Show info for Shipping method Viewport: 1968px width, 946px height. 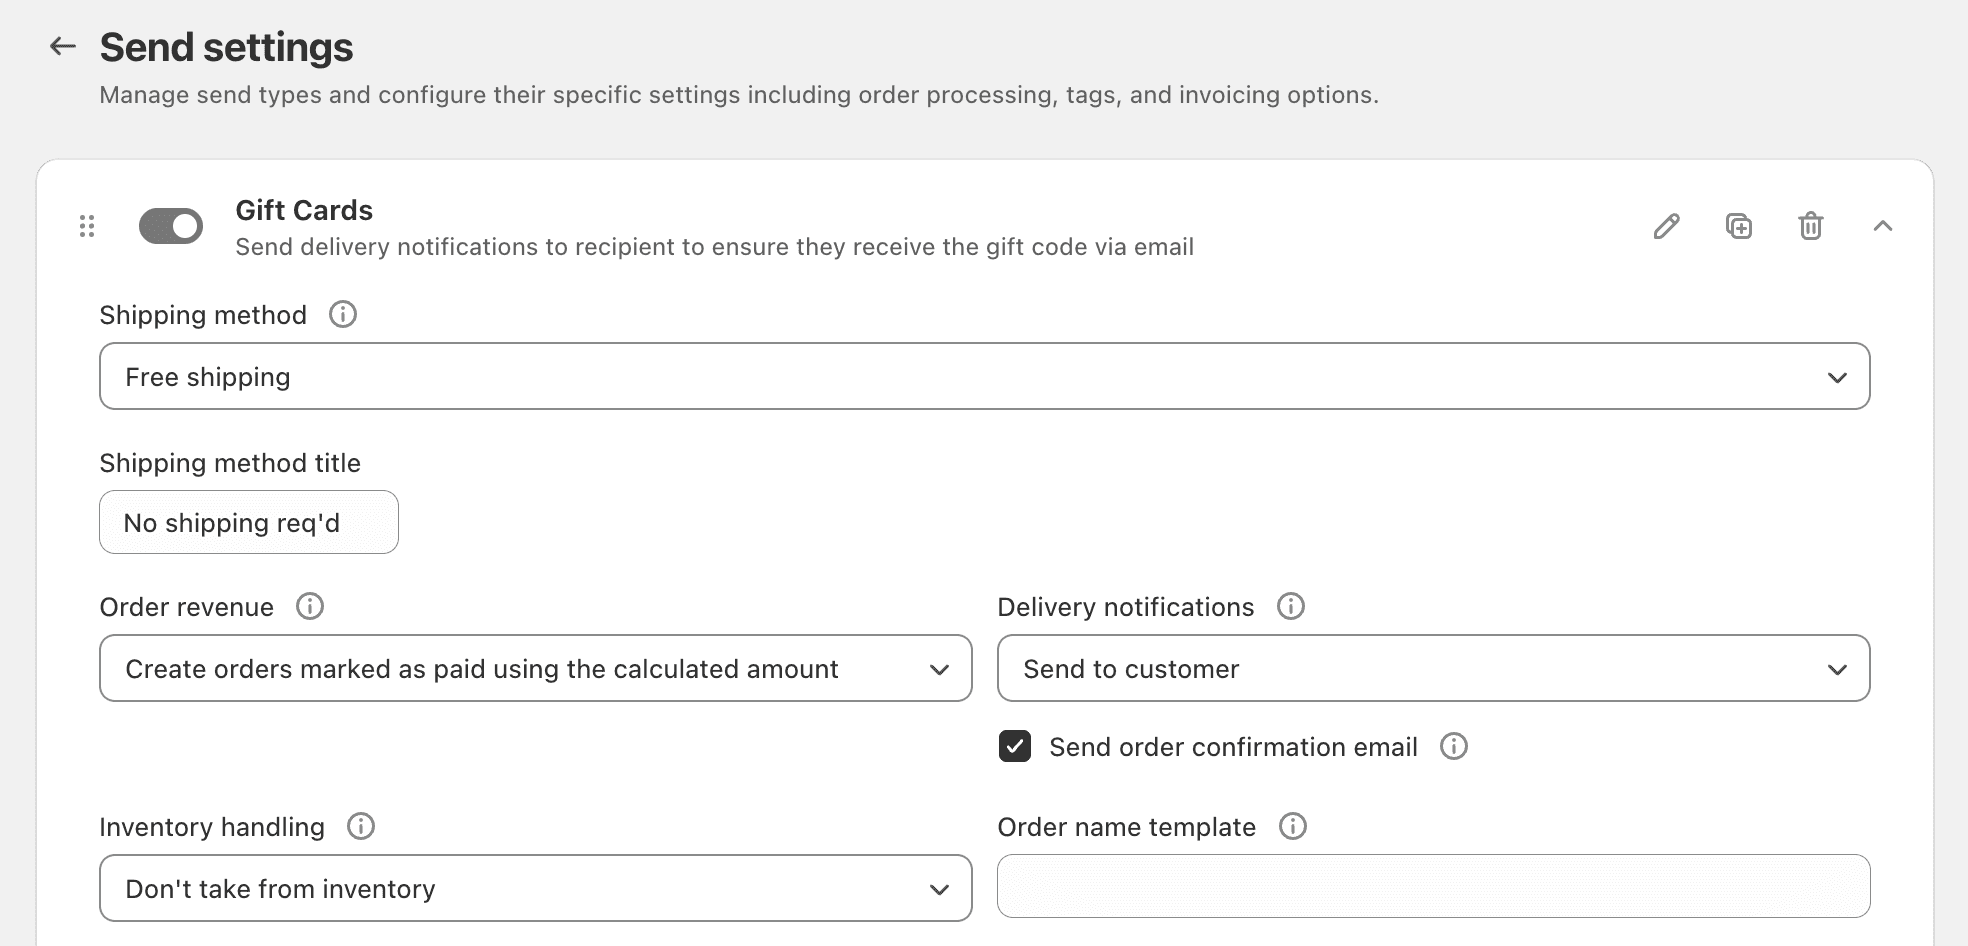coord(343,315)
